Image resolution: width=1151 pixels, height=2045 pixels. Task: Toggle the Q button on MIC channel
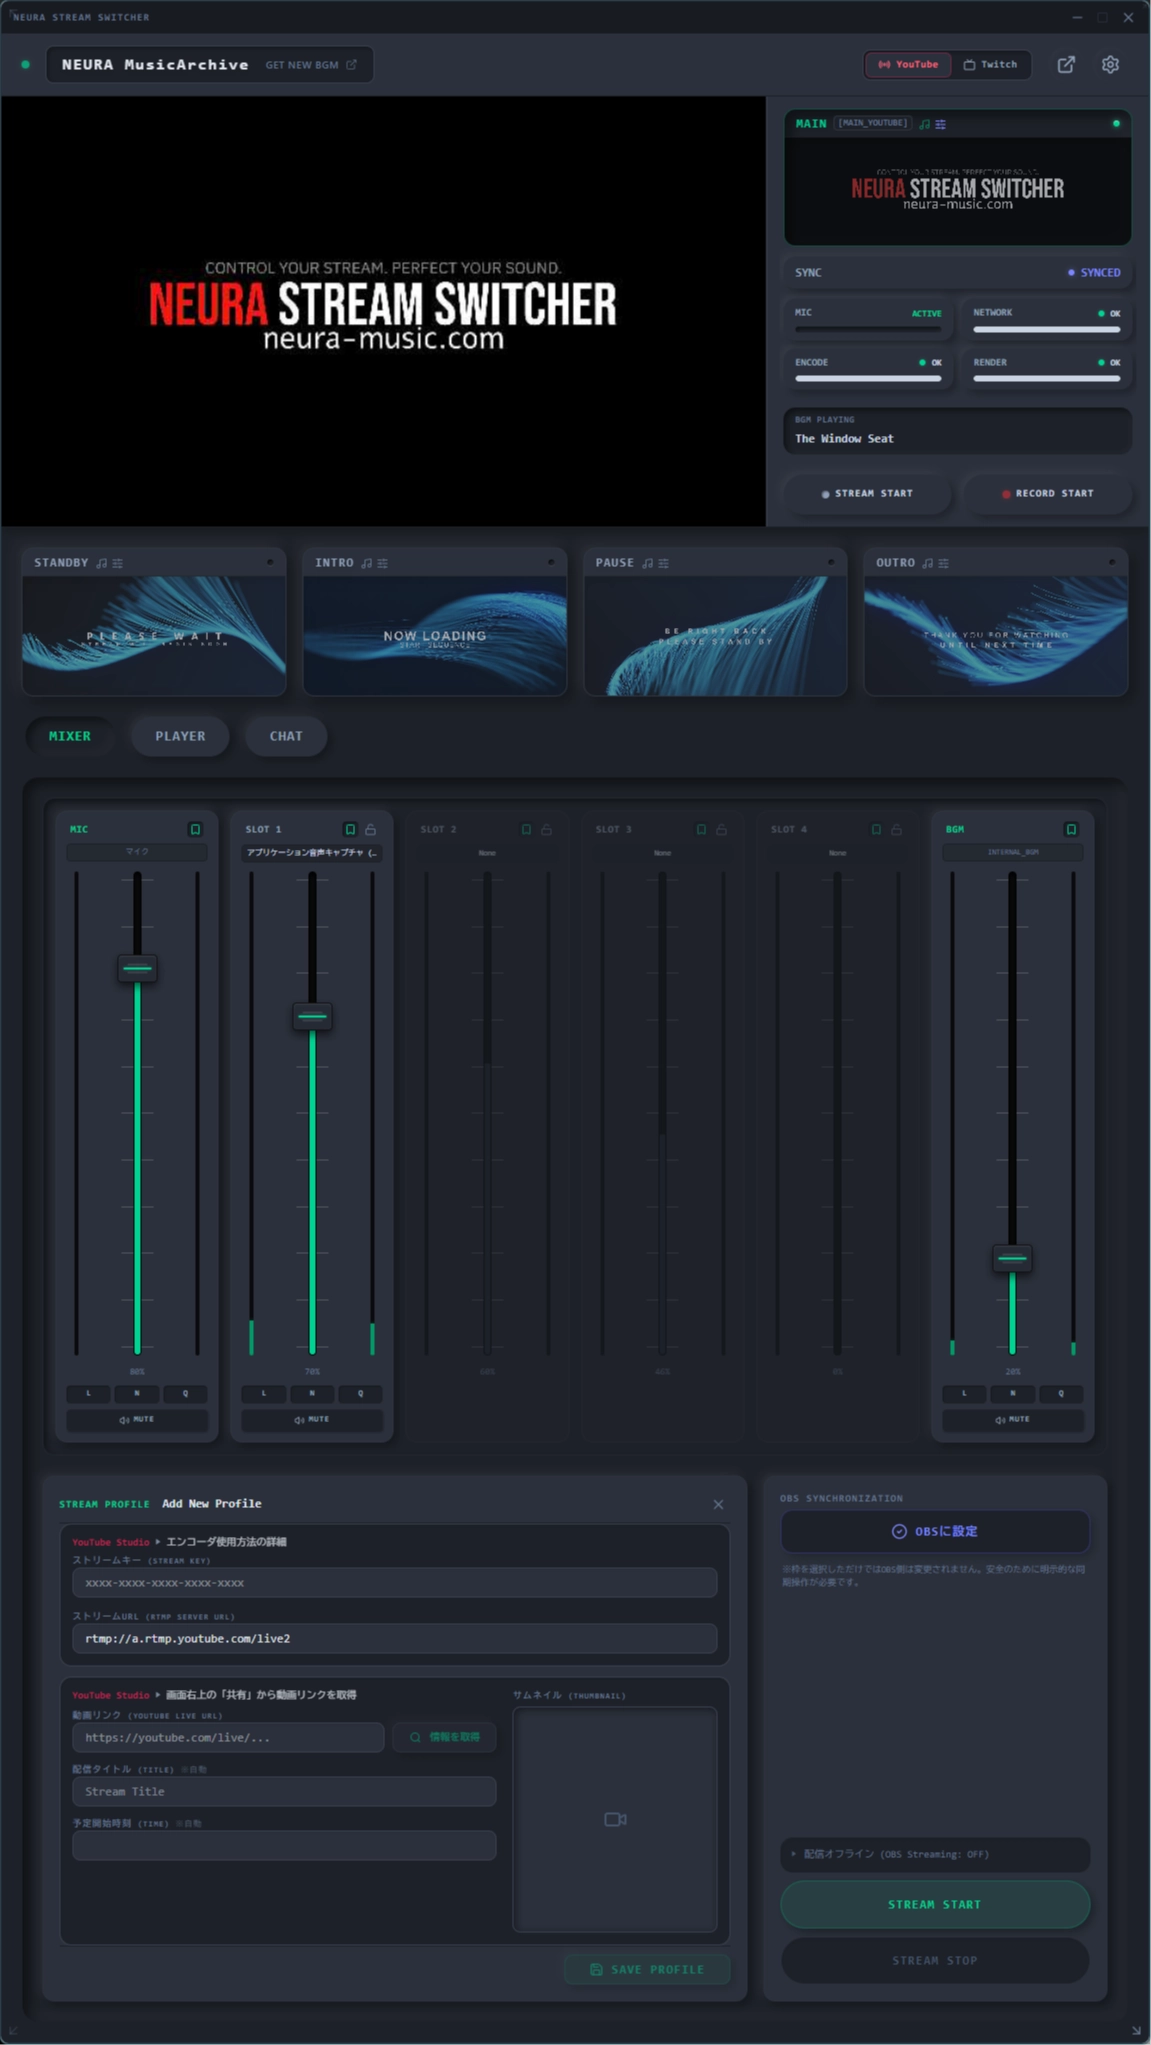coord(185,1393)
